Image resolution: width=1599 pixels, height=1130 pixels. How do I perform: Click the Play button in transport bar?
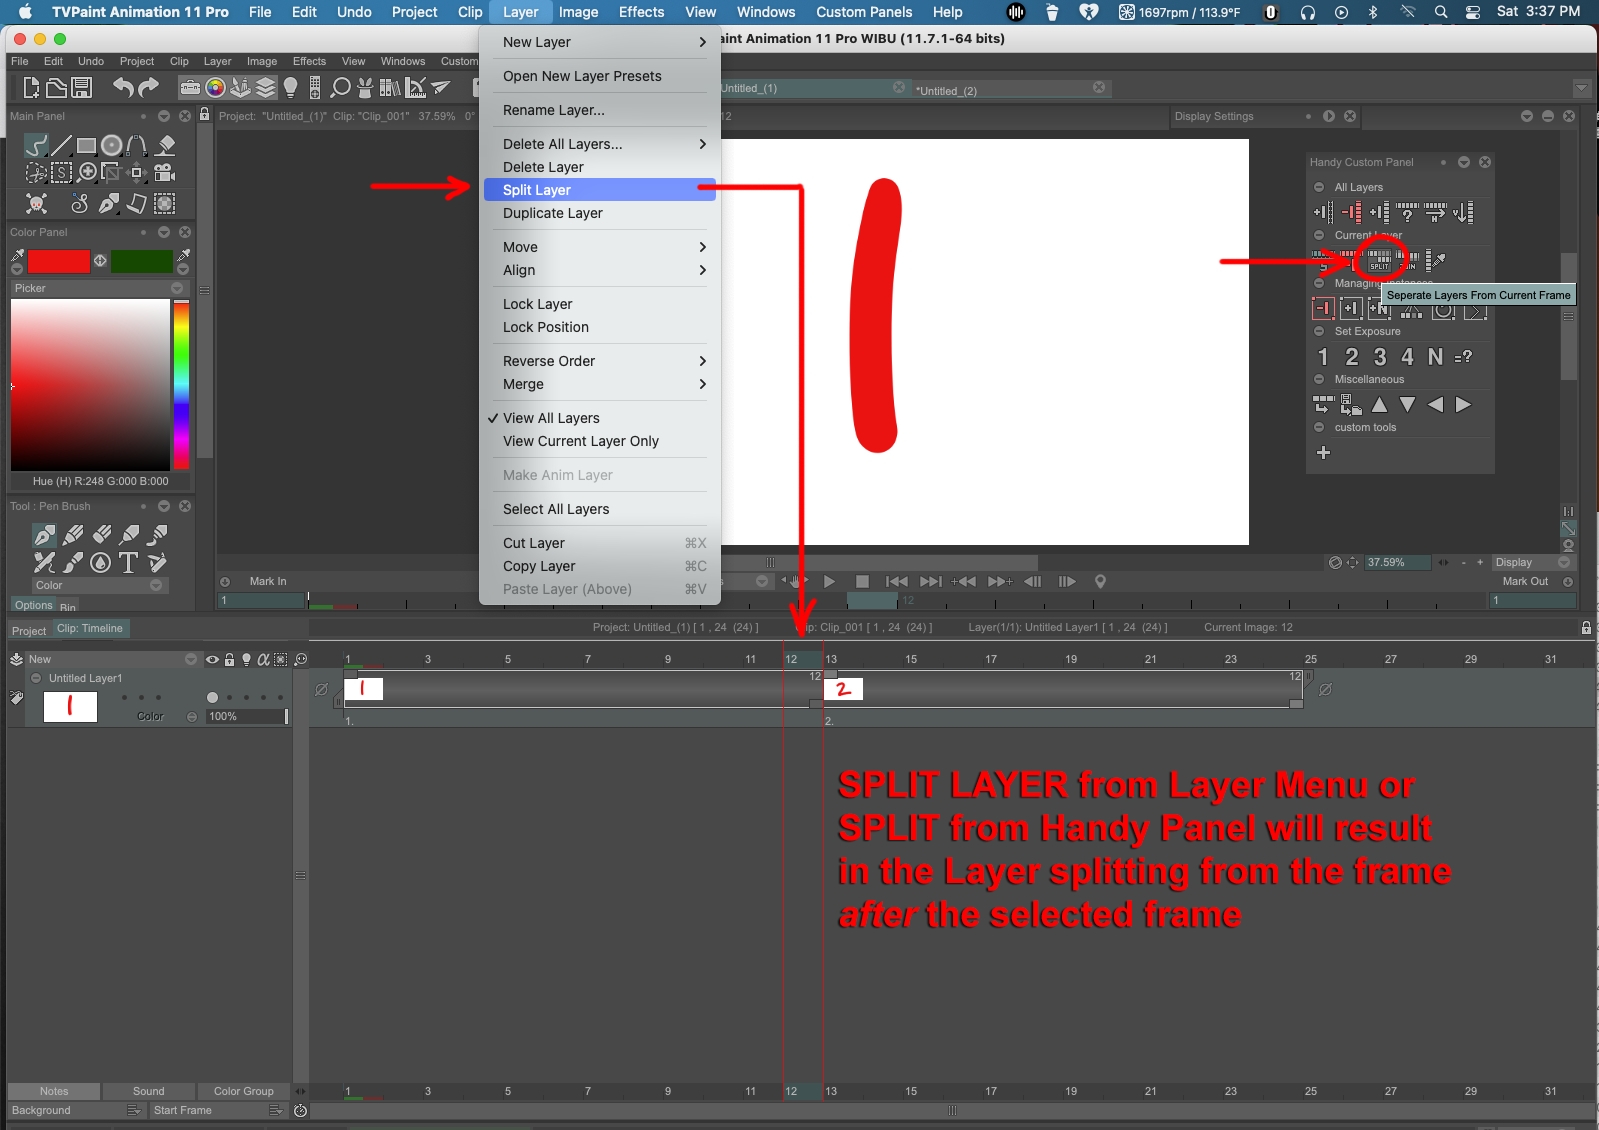click(x=829, y=581)
